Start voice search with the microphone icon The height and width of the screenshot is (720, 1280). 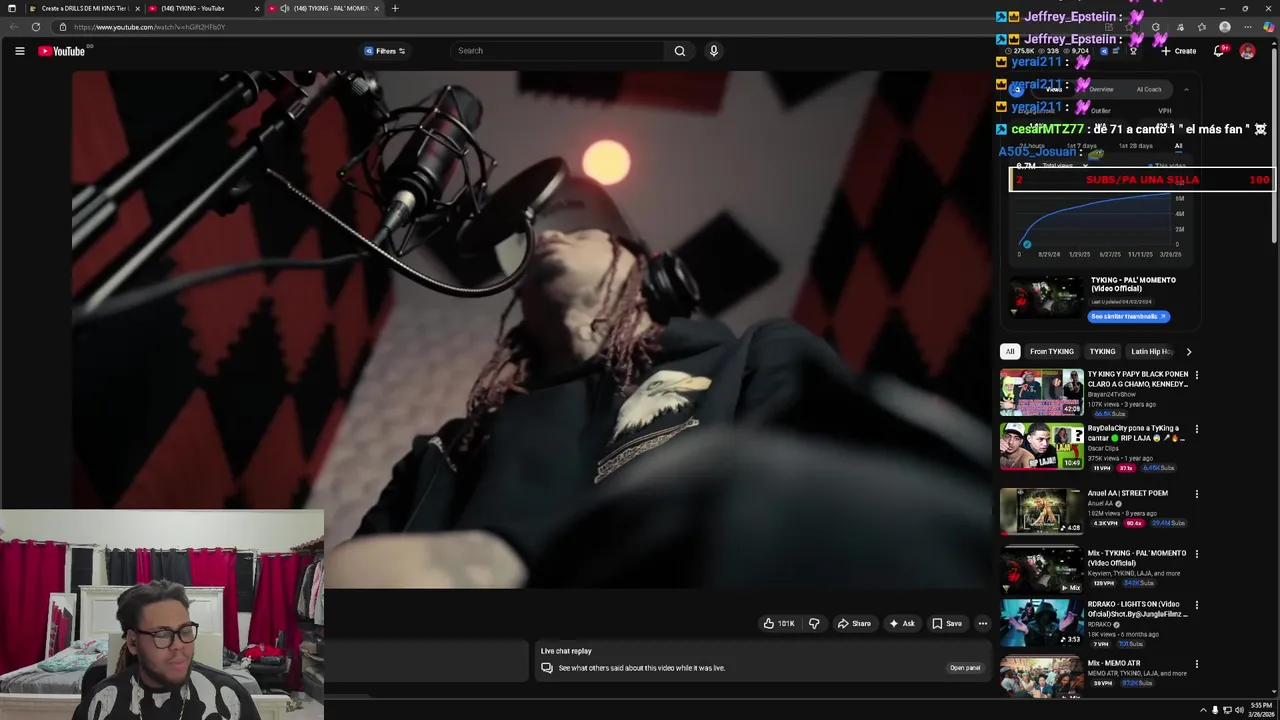click(713, 51)
